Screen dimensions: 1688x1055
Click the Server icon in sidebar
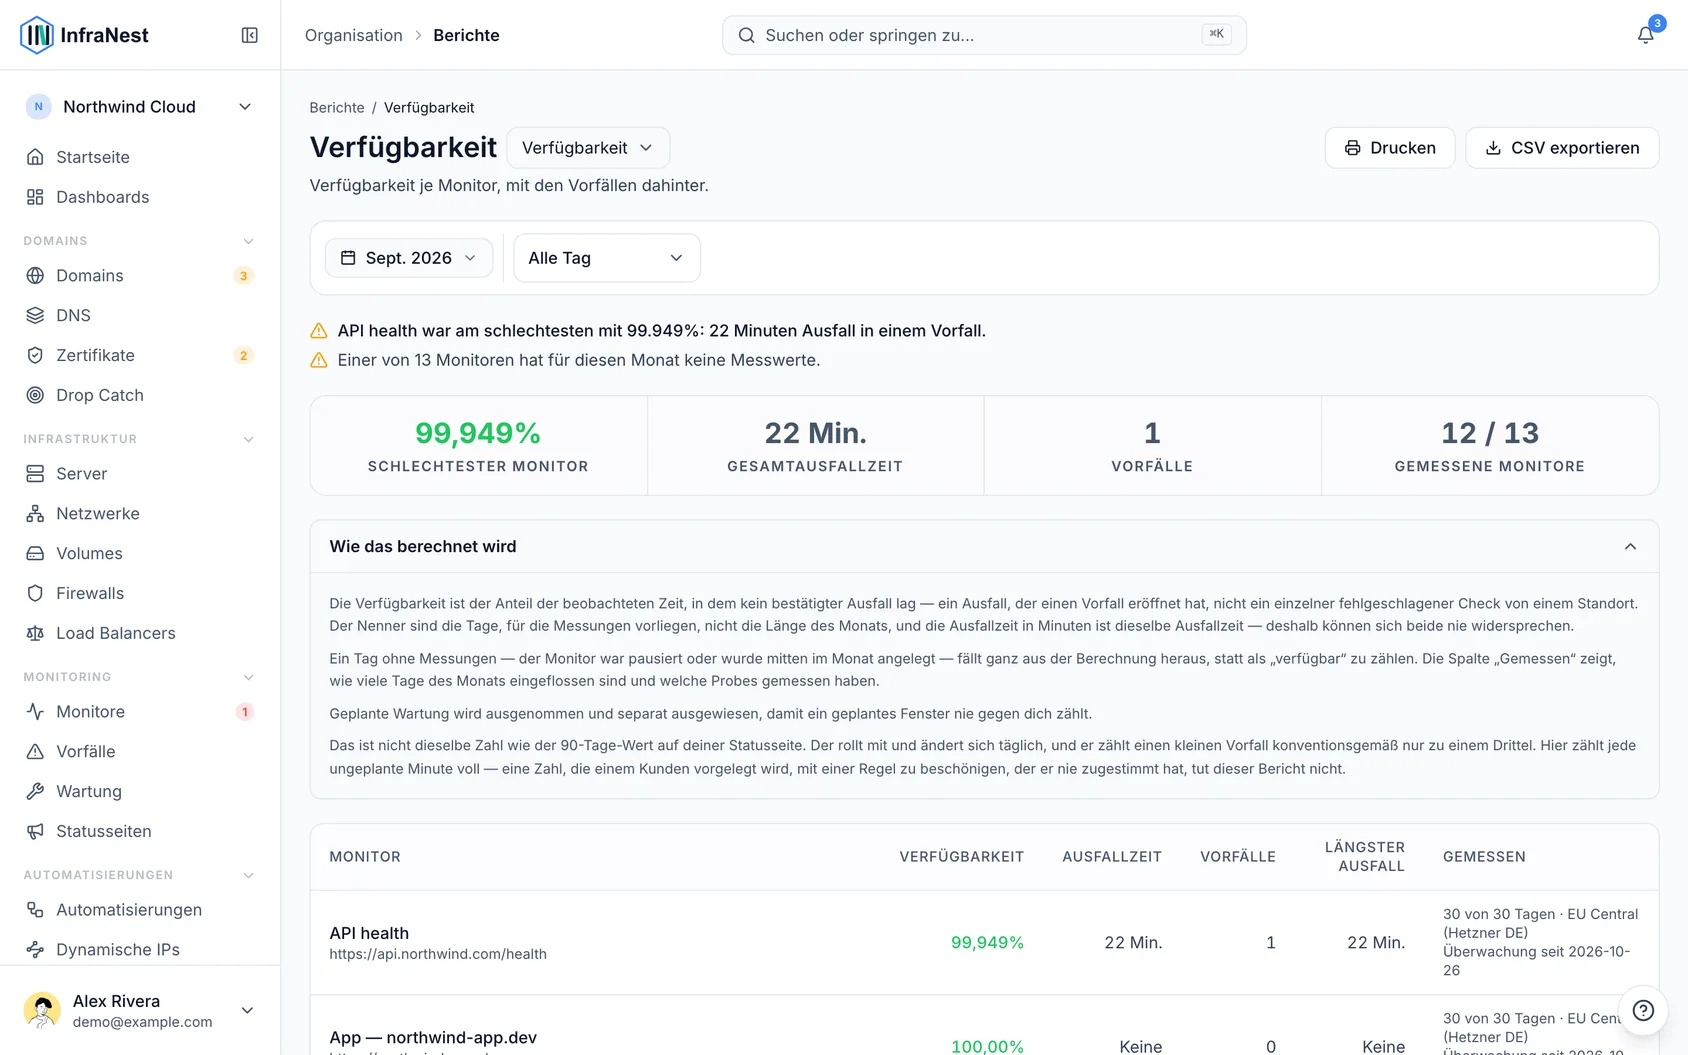click(35, 473)
